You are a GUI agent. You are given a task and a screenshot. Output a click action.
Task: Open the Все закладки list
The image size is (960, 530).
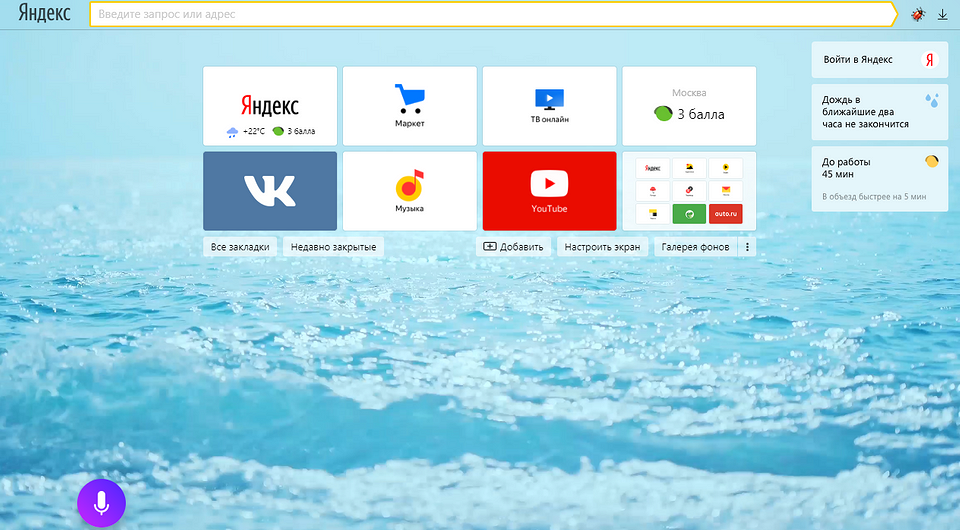(x=241, y=247)
